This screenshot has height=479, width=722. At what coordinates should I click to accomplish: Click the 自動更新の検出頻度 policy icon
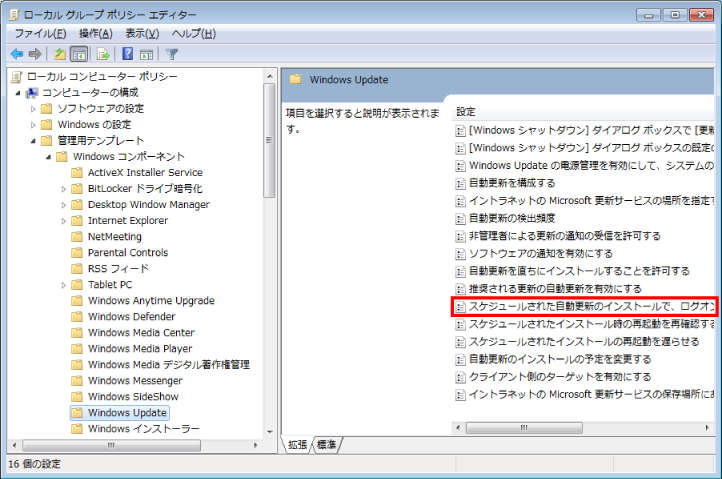click(460, 219)
